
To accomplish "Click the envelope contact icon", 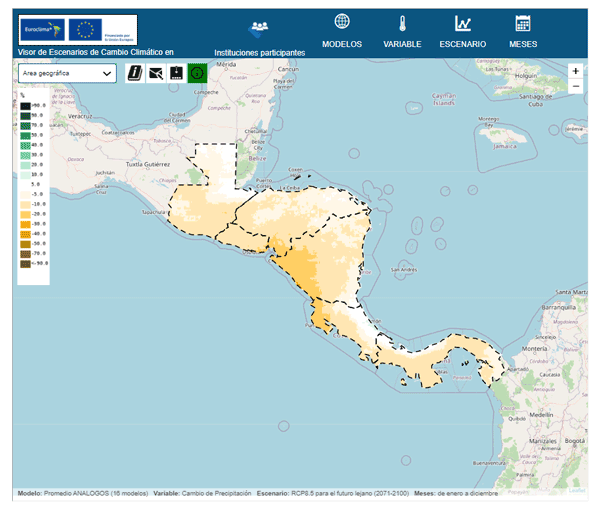I will pyautogui.click(x=156, y=72).
